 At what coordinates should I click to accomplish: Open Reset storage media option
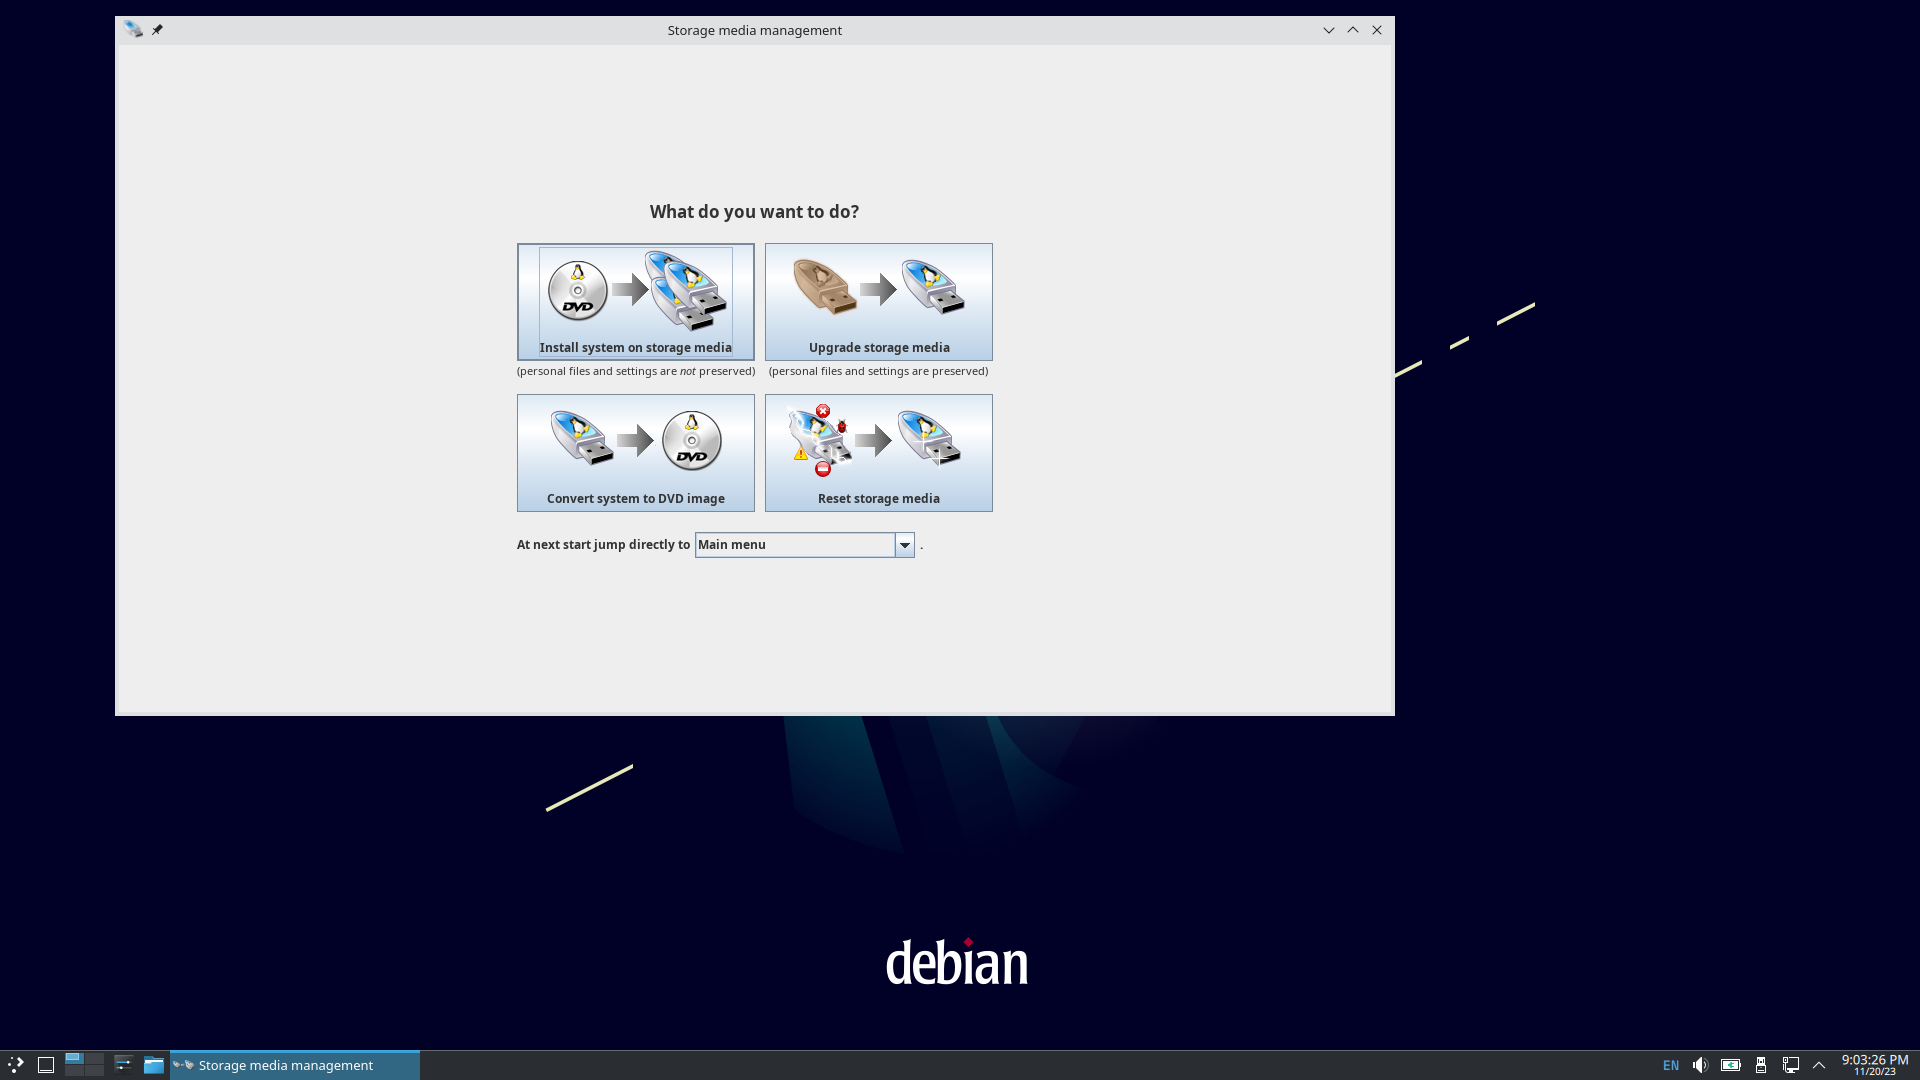click(x=878, y=452)
